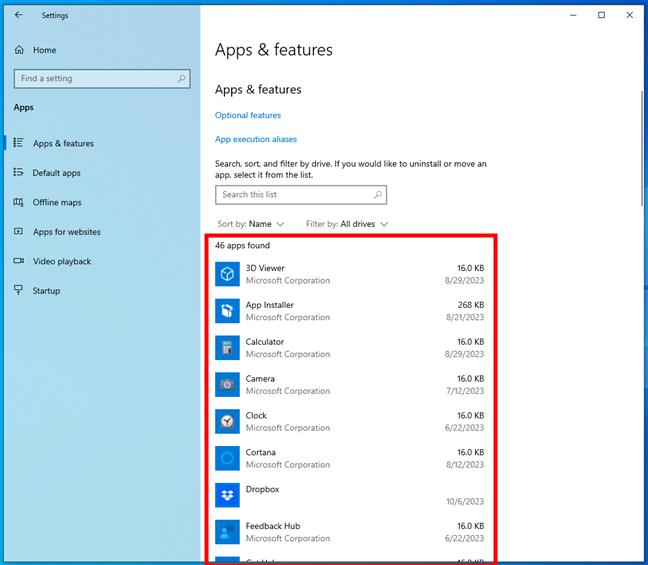Navigate to Video playback settings
Viewport: 648px width, 565px height.
[62, 261]
